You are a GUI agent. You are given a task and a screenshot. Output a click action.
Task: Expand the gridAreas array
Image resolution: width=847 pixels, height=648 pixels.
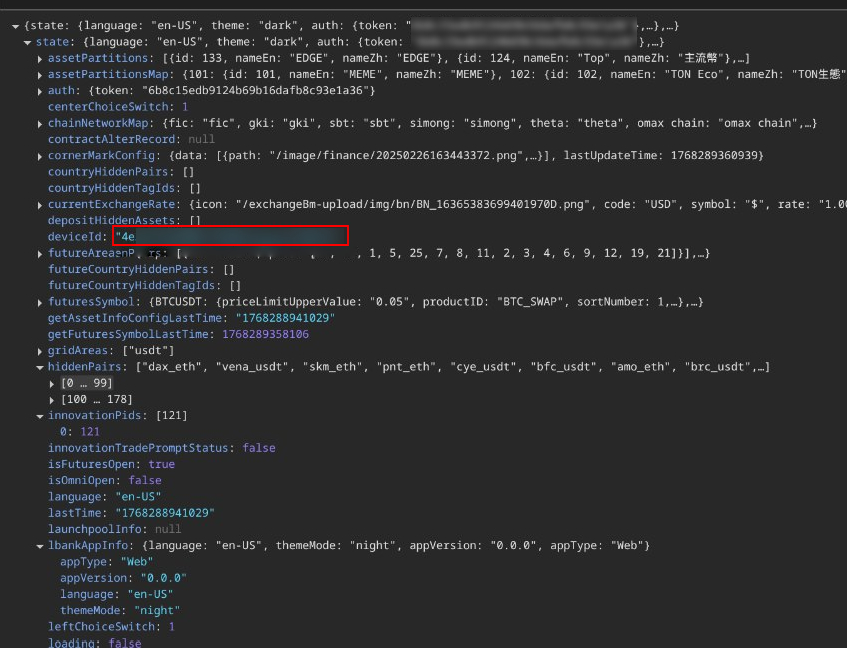click(40, 351)
